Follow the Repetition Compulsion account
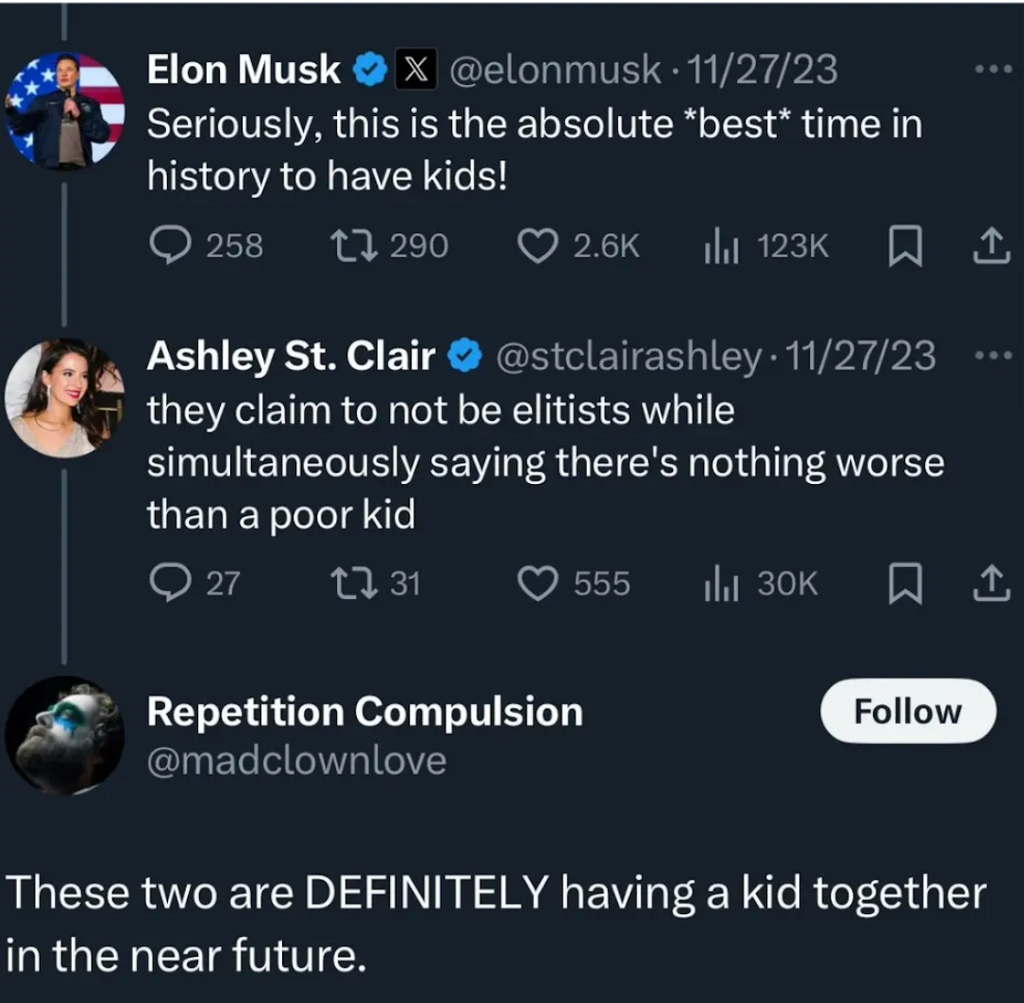 click(907, 711)
